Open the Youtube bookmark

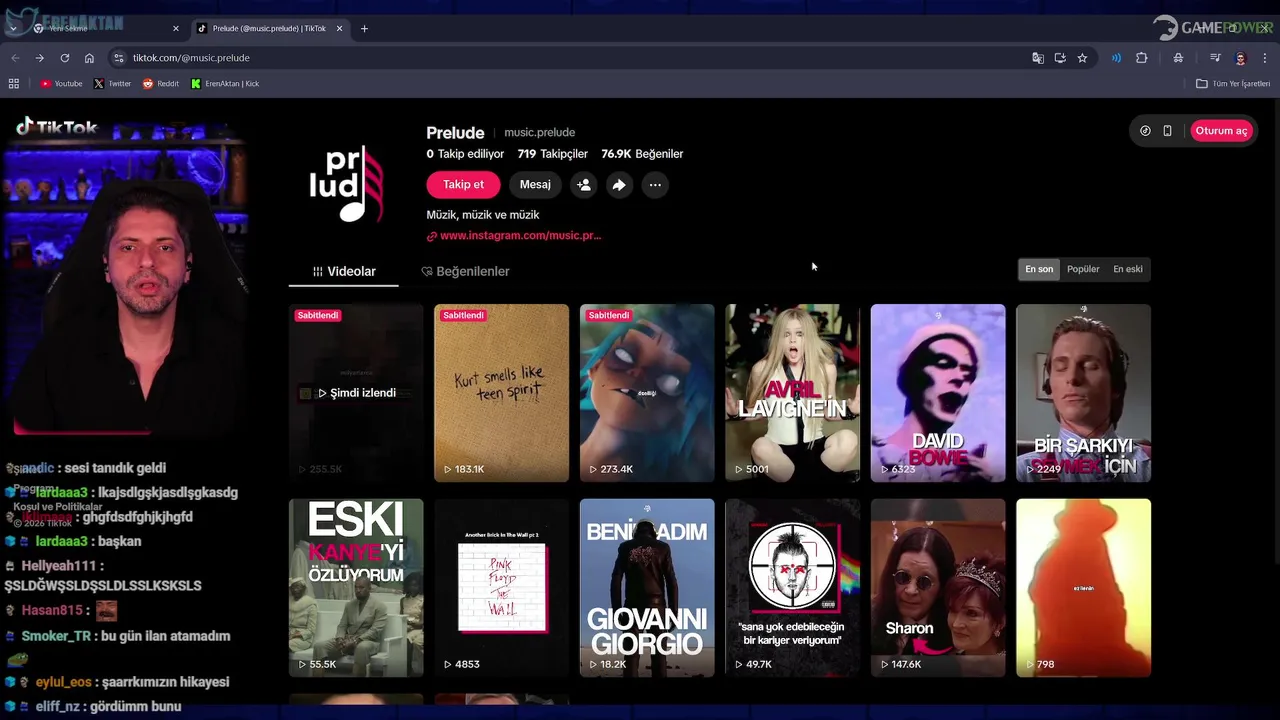tap(61, 84)
